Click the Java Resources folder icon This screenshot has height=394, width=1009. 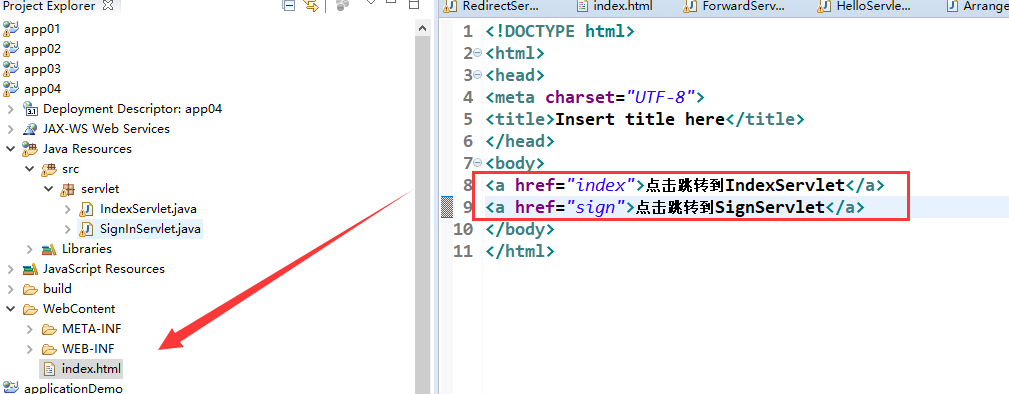pos(30,149)
